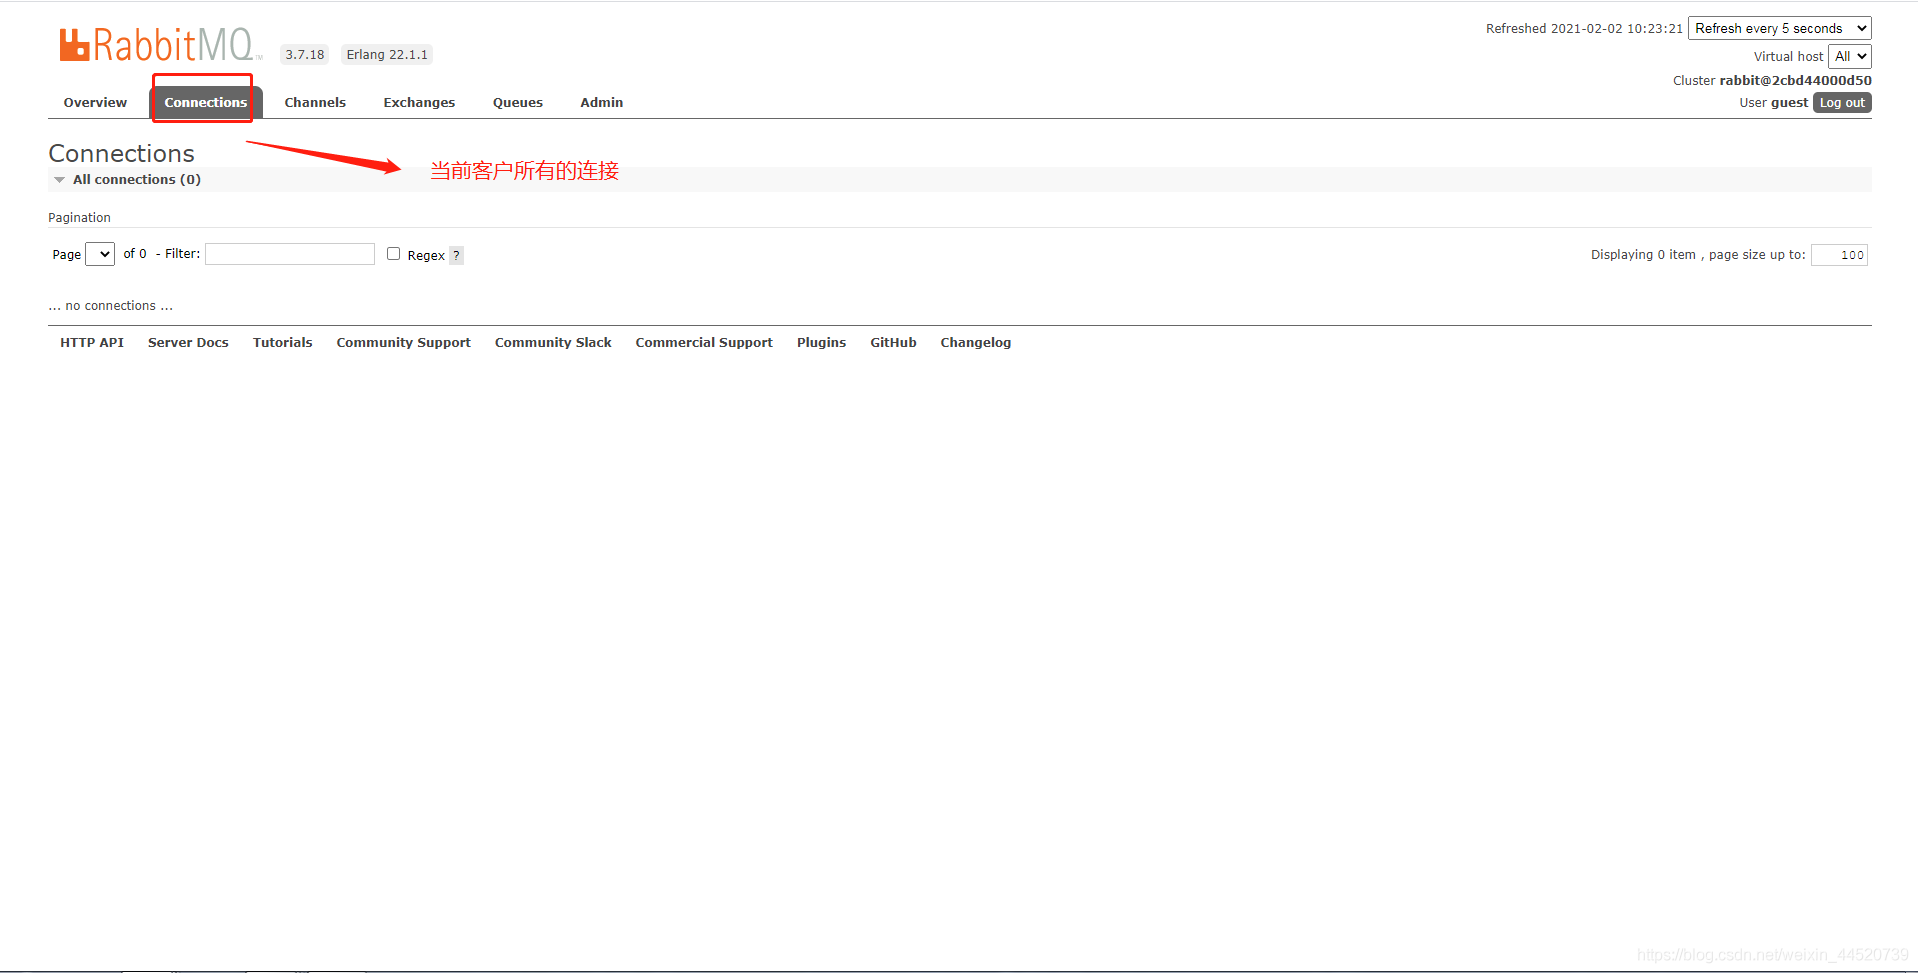The height and width of the screenshot is (973, 1918).
Task: Open the Changelog link
Action: click(975, 342)
